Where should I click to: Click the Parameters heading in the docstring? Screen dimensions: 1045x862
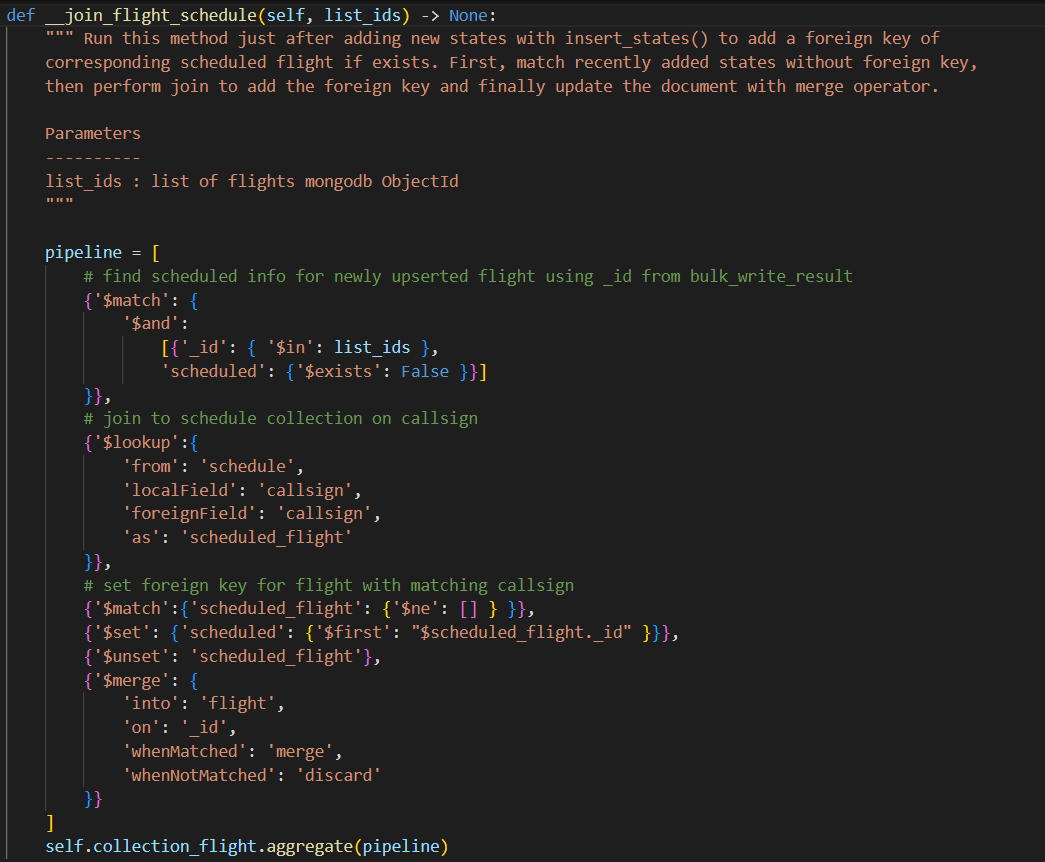pyautogui.click(x=93, y=134)
